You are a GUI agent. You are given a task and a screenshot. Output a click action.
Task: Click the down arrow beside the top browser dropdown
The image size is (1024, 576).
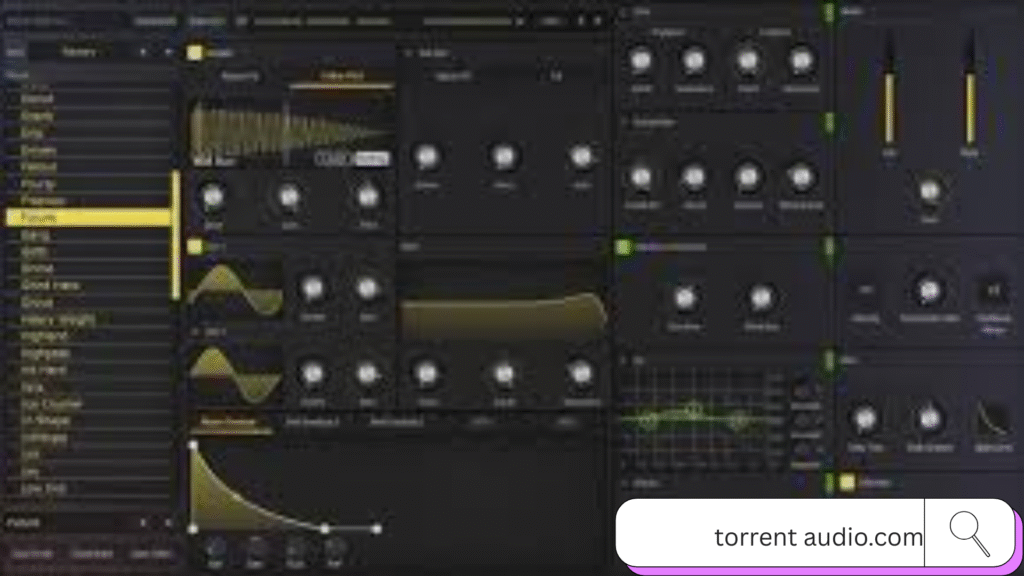(166, 51)
